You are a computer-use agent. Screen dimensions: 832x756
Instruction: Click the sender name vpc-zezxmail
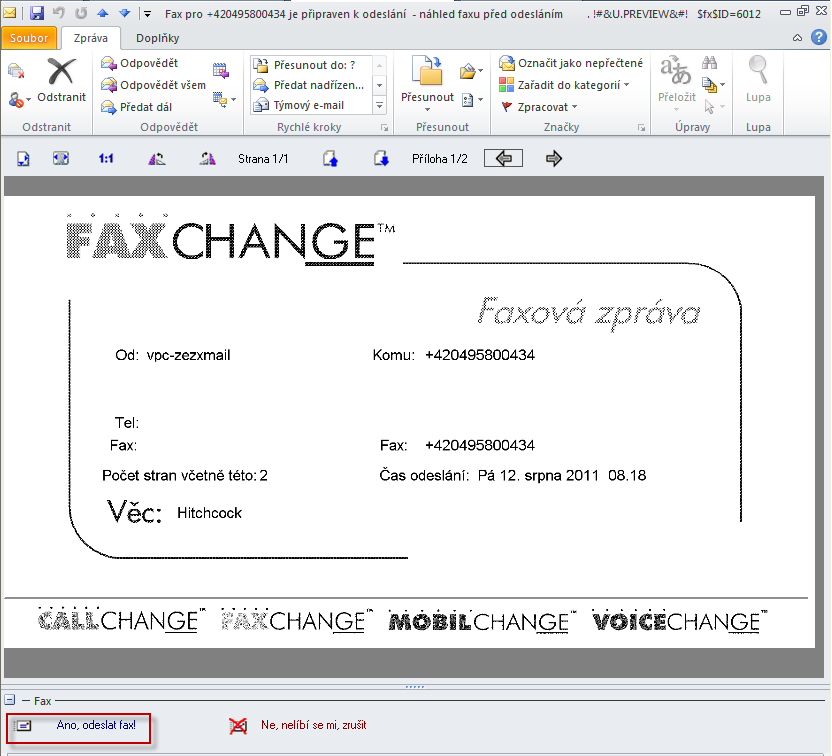click(188, 355)
